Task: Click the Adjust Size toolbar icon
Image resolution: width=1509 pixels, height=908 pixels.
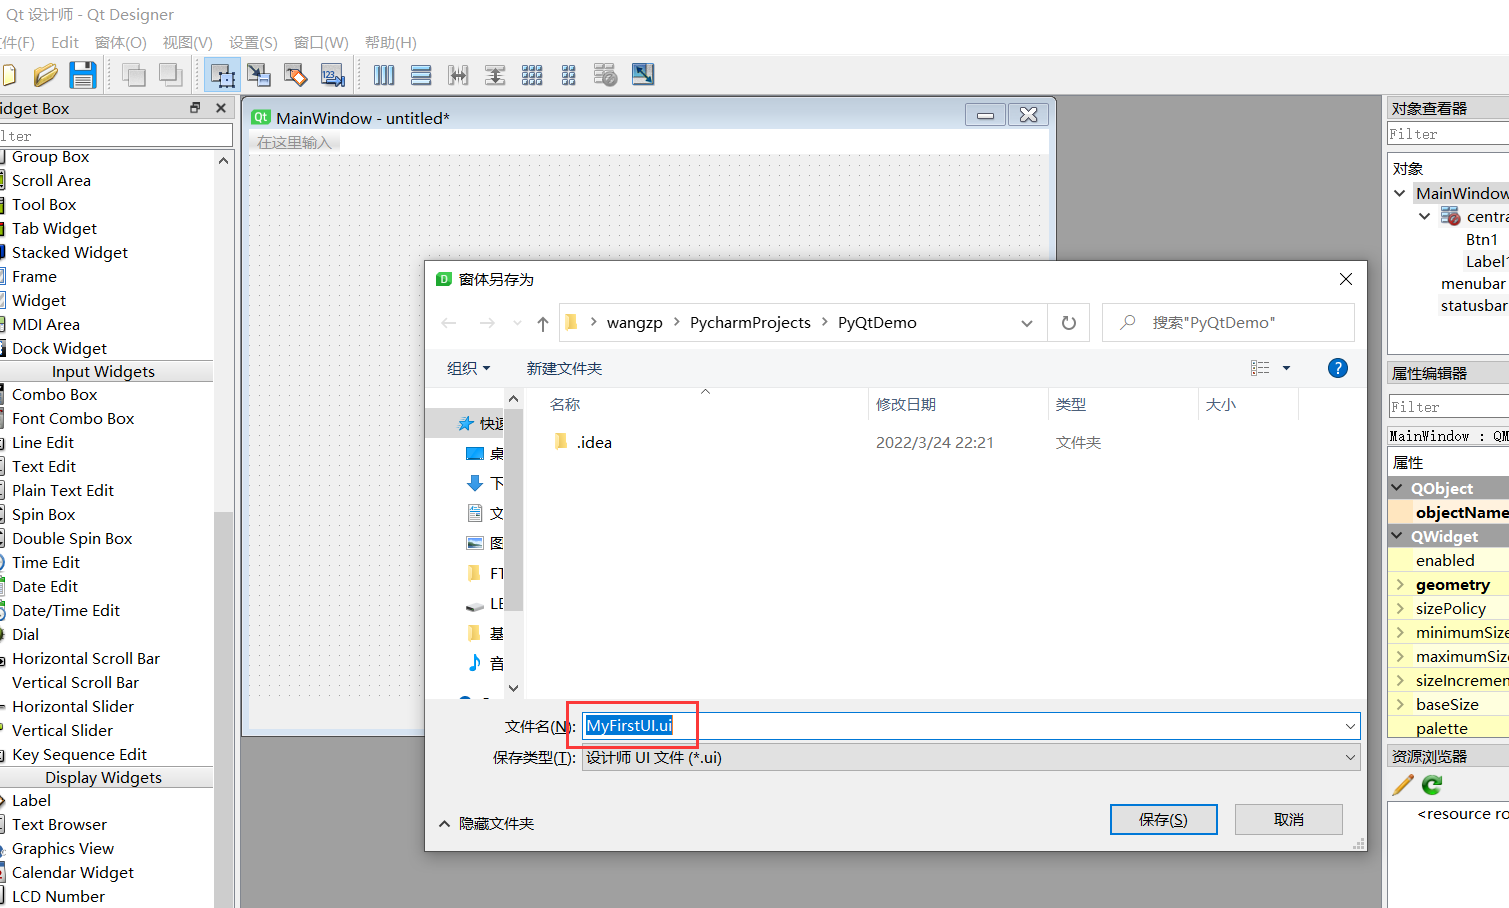Action: [x=643, y=75]
